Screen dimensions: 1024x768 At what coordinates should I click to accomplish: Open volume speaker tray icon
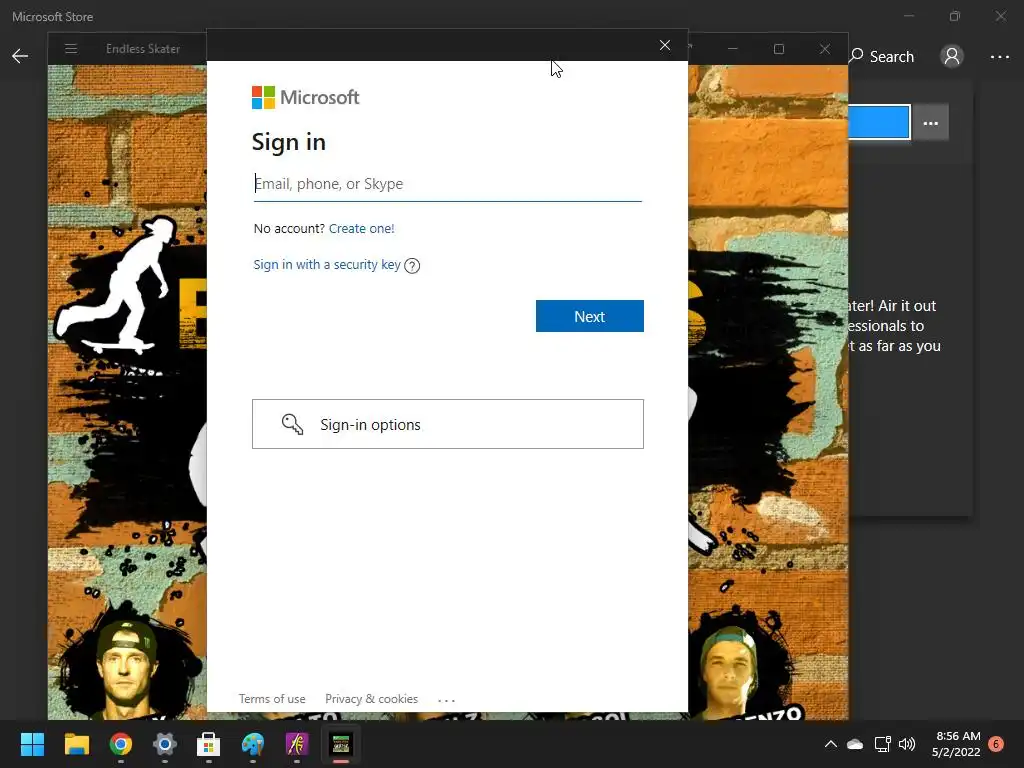(906, 744)
